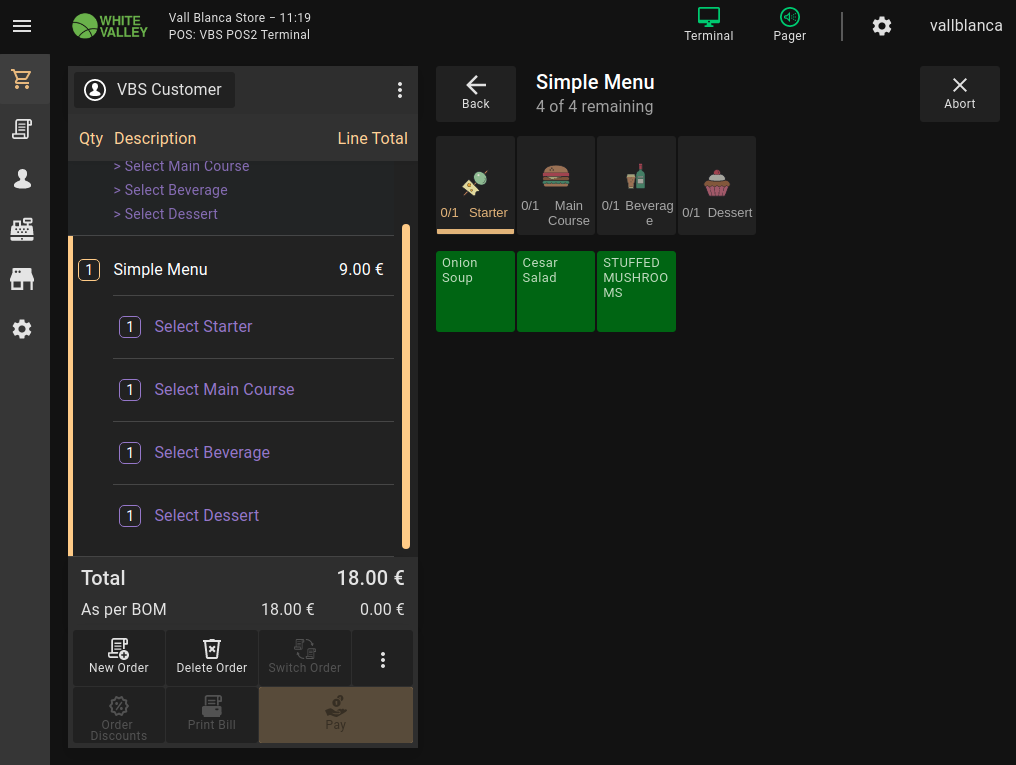This screenshot has height=765, width=1016.
Task: Open the order three-dot options menu
Action: click(400, 90)
